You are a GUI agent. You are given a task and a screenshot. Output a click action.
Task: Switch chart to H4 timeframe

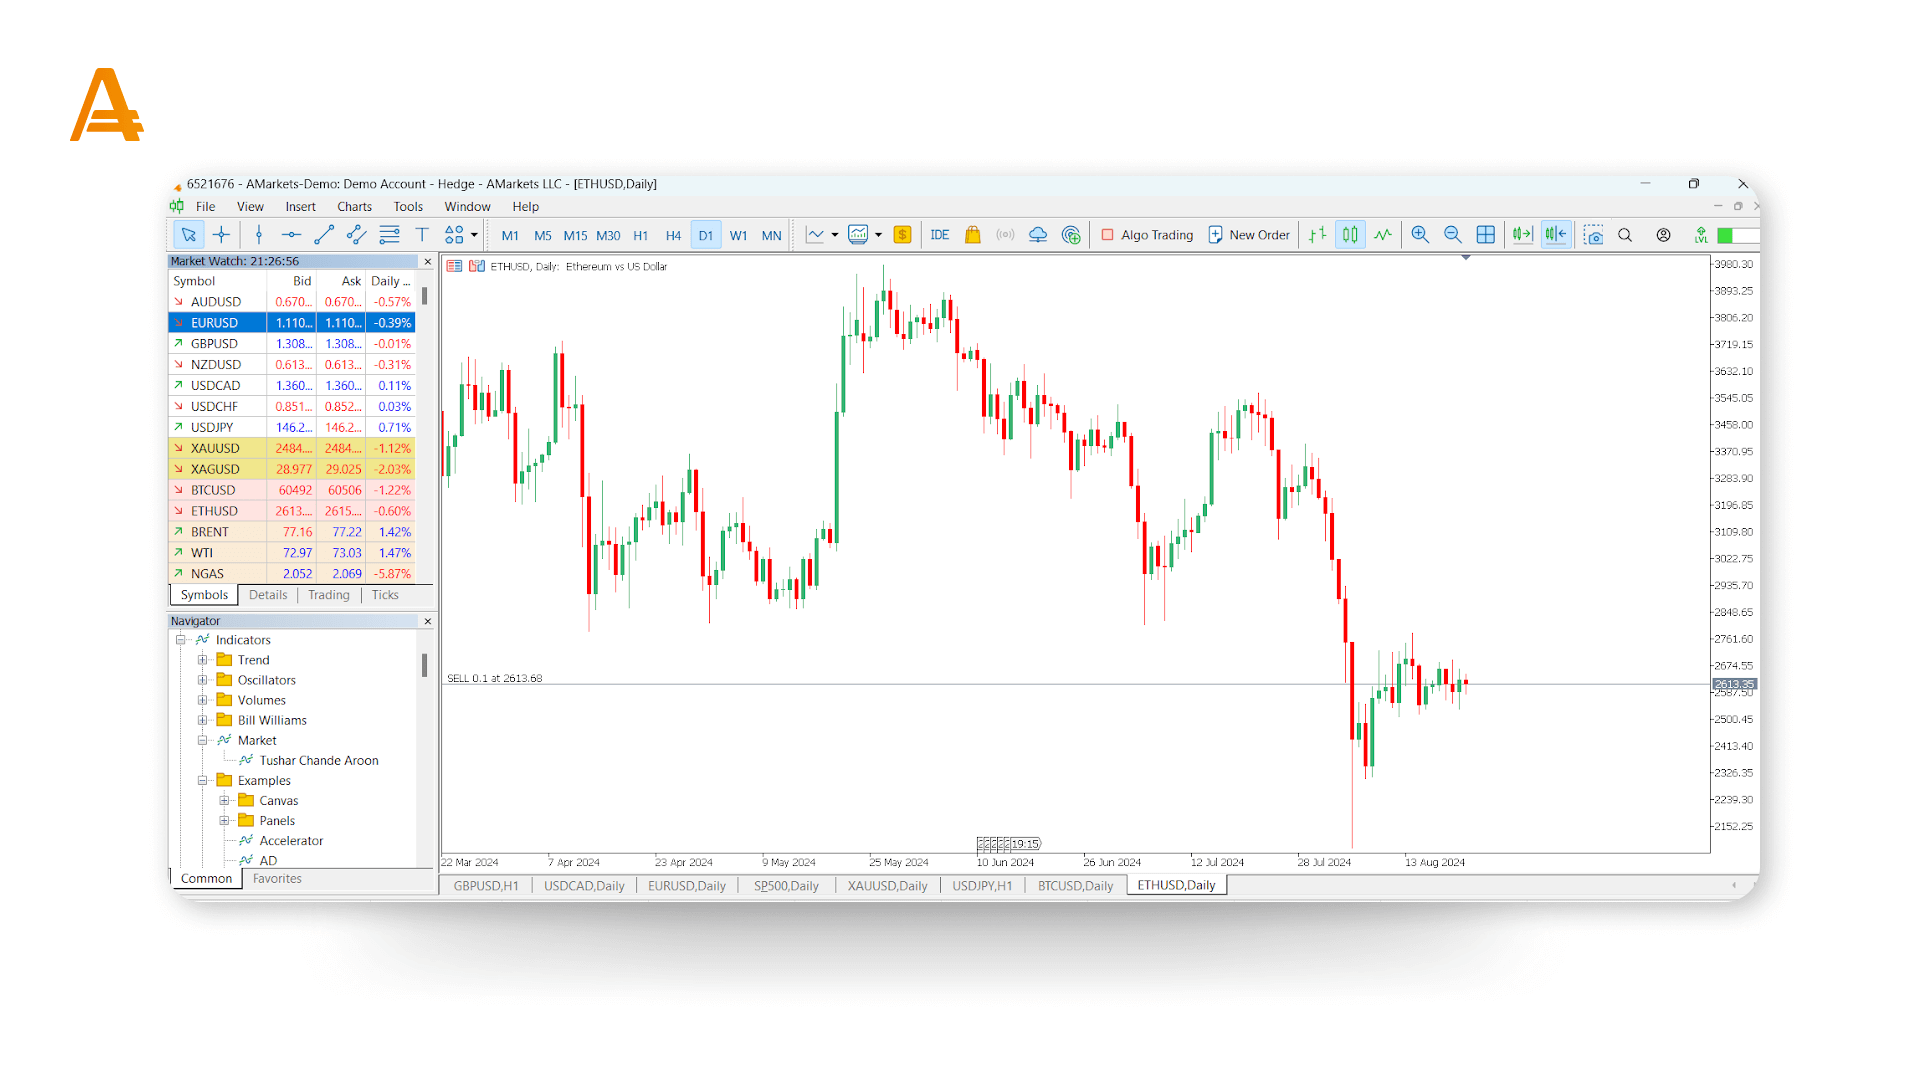pyautogui.click(x=673, y=236)
